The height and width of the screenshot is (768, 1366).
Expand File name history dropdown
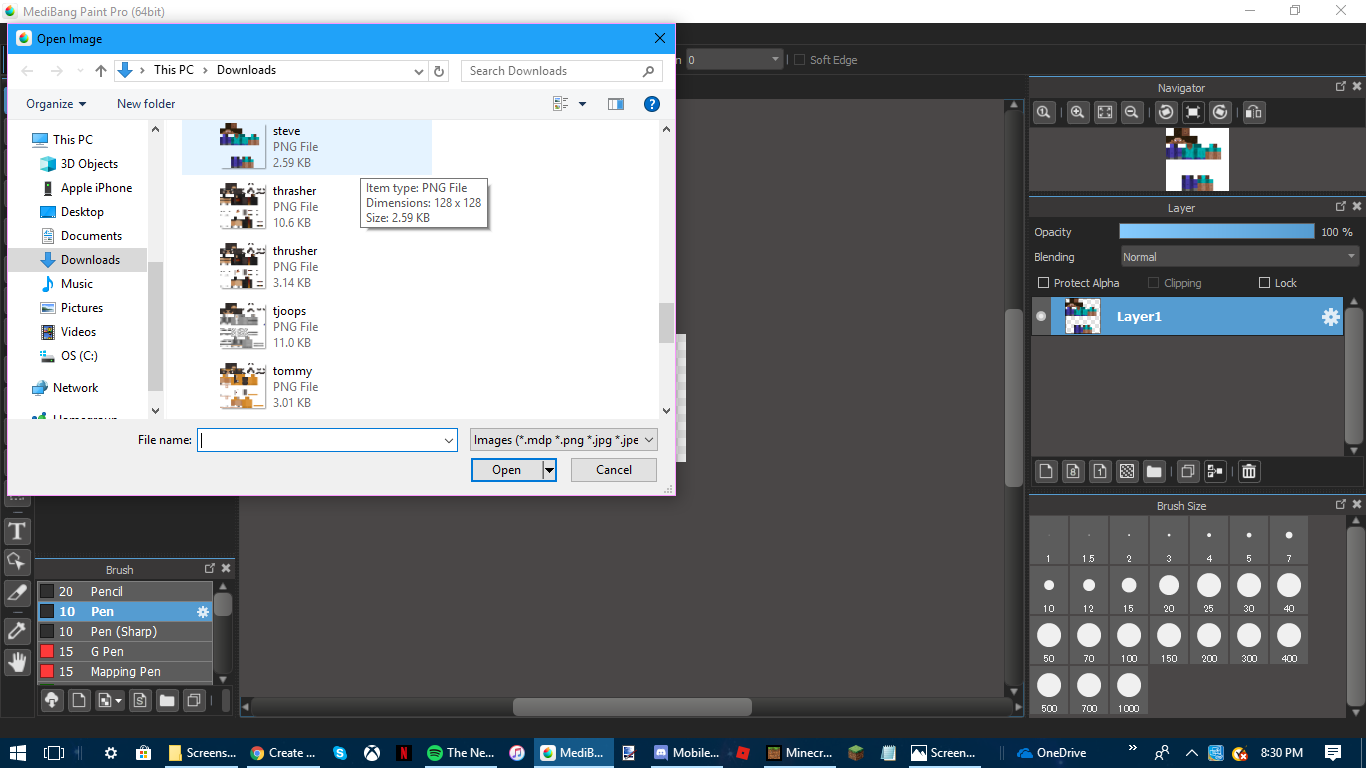[449, 440]
